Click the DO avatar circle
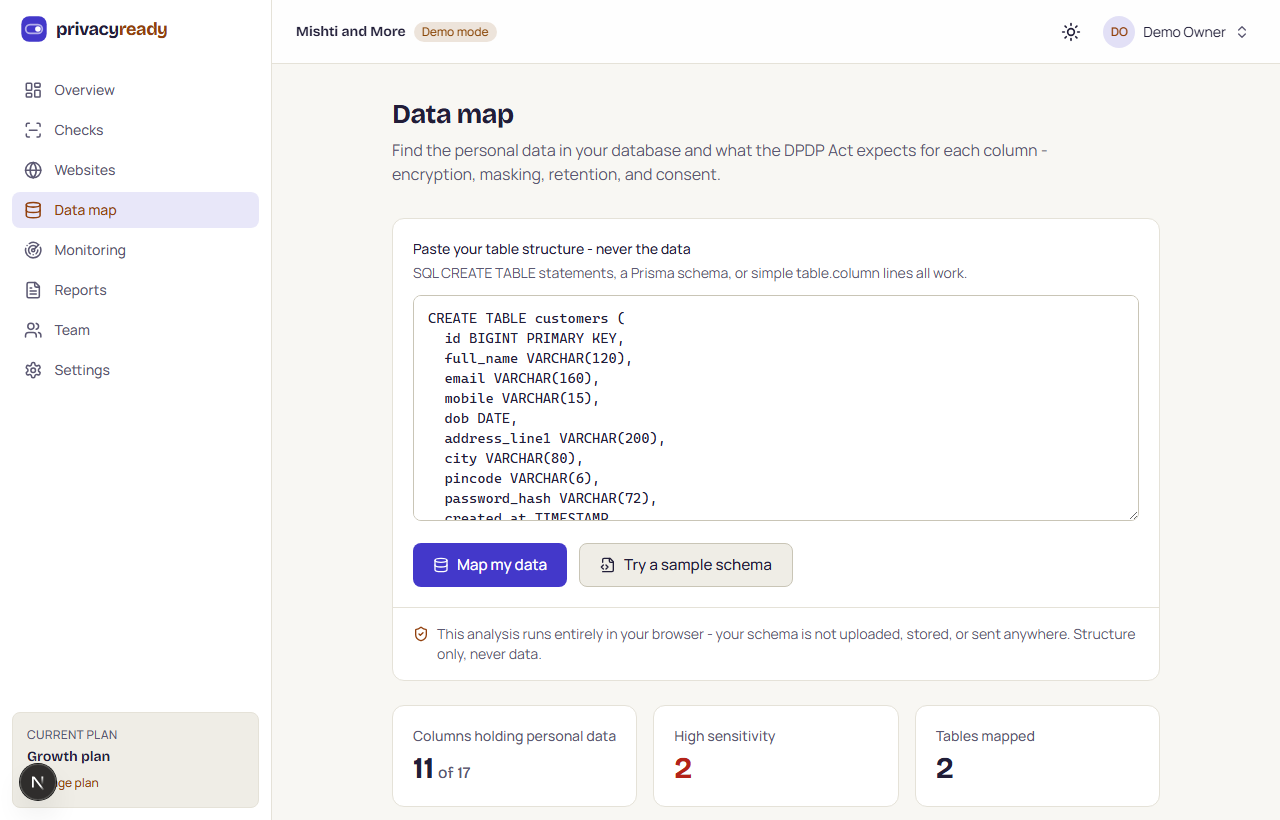The width and height of the screenshot is (1280, 820). (1119, 32)
